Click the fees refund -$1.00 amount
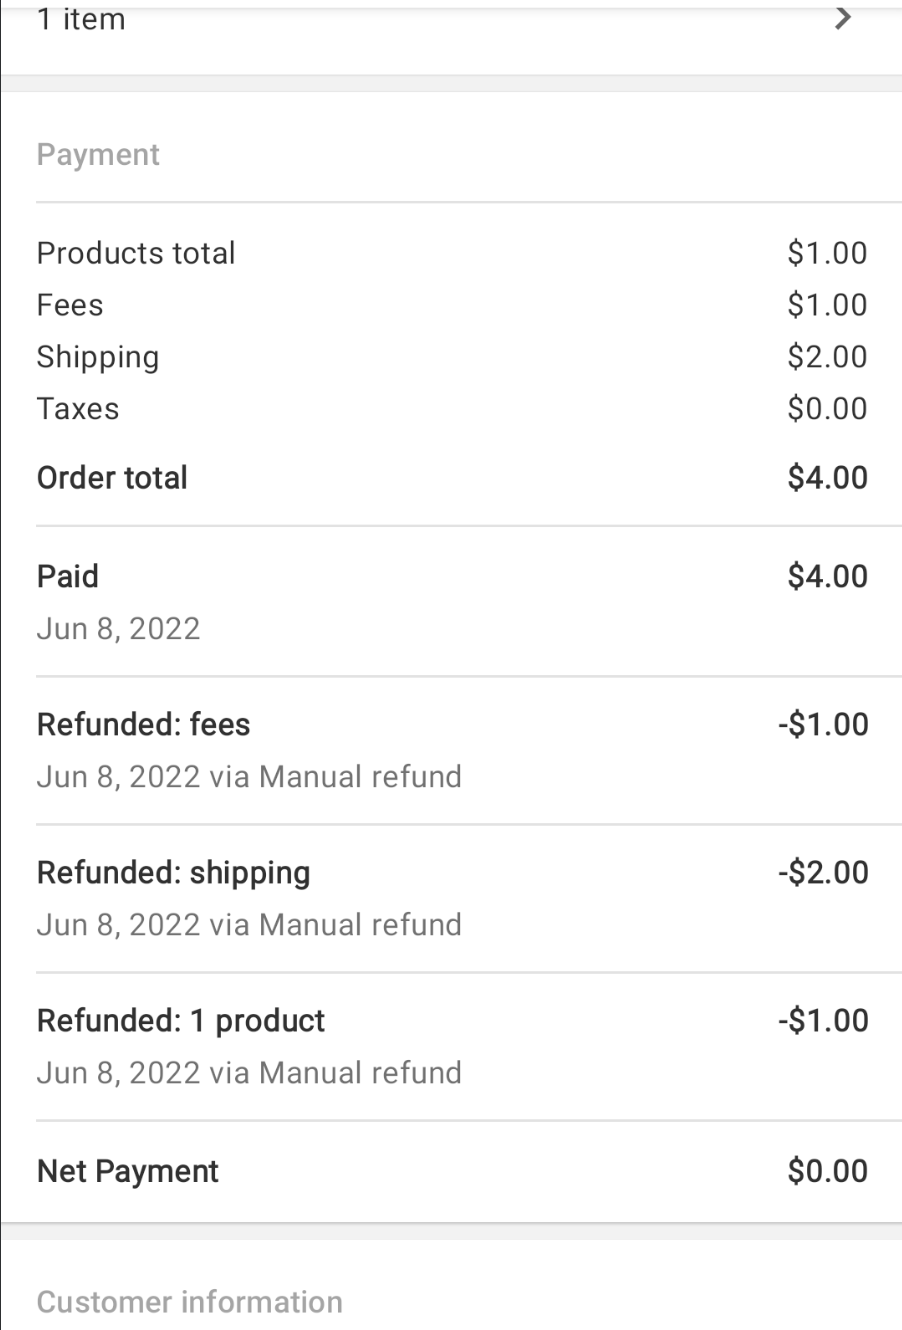 823,724
